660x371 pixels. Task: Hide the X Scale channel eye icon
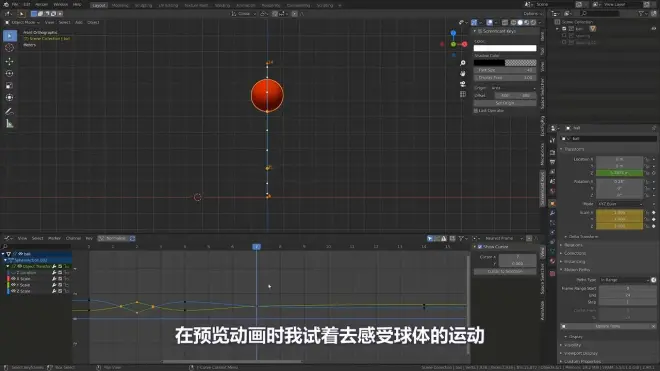coord(13,279)
